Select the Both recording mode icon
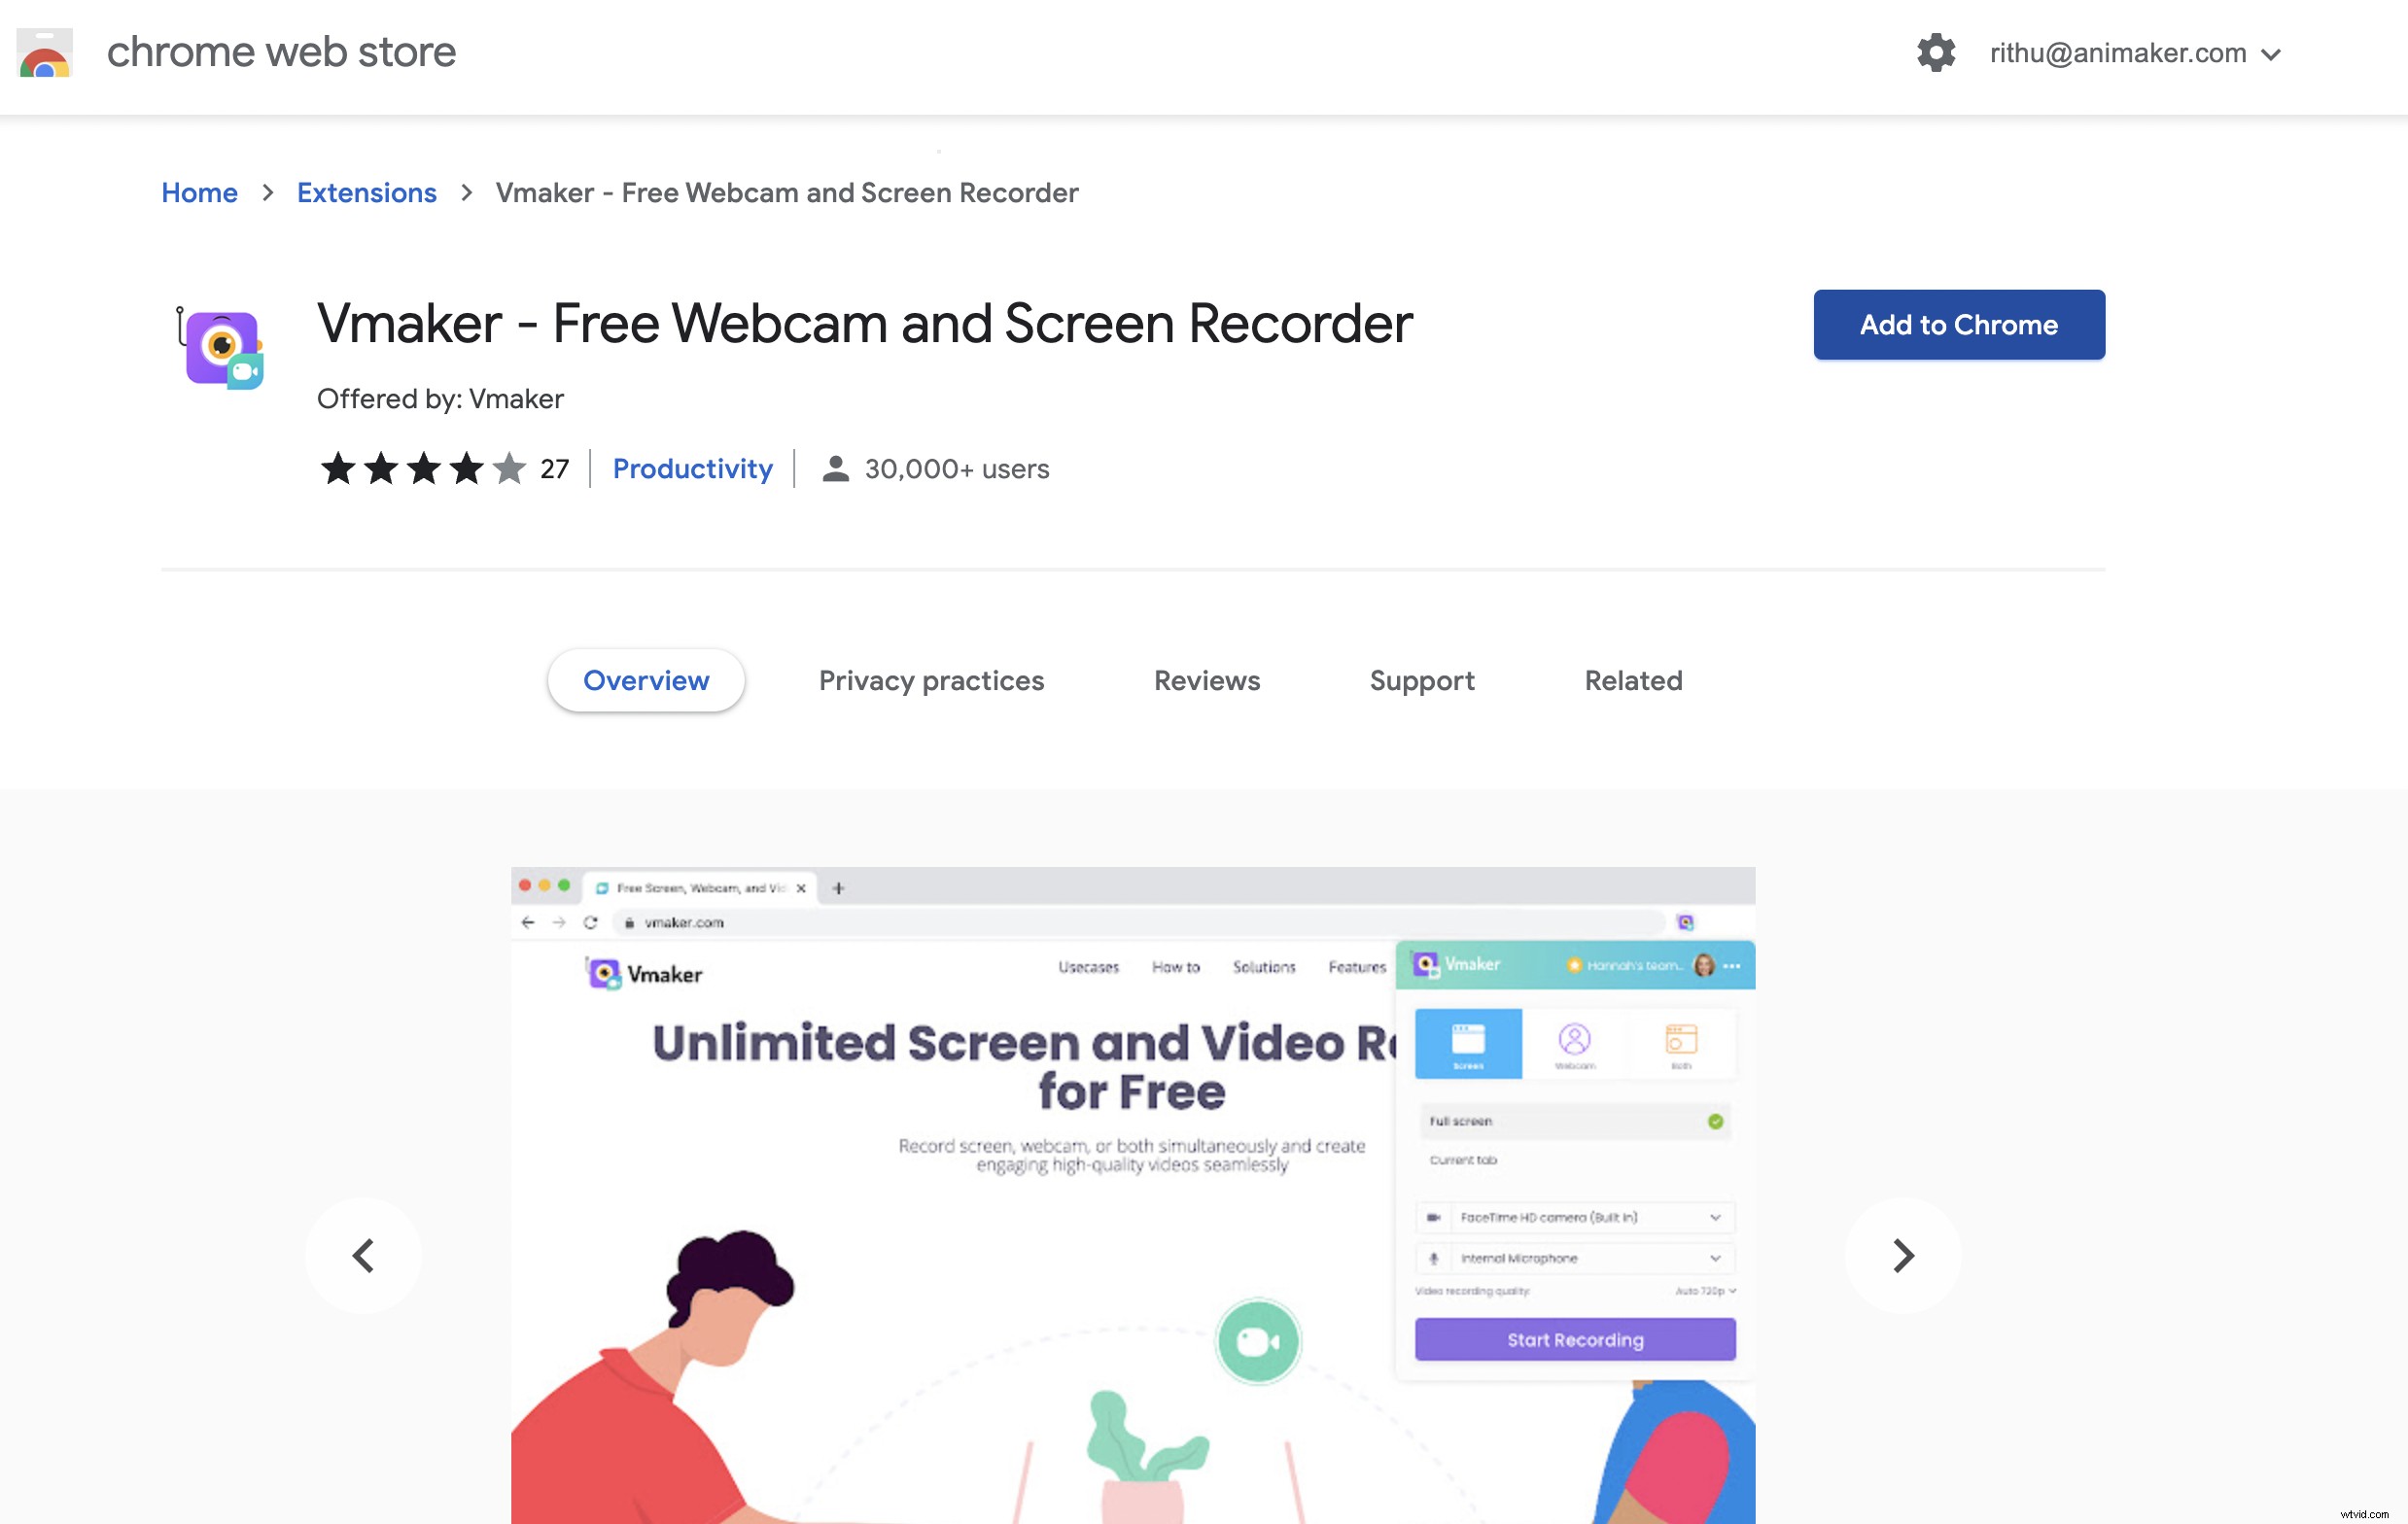The height and width of the screenshot is (1524, 2408). 1681,1043
